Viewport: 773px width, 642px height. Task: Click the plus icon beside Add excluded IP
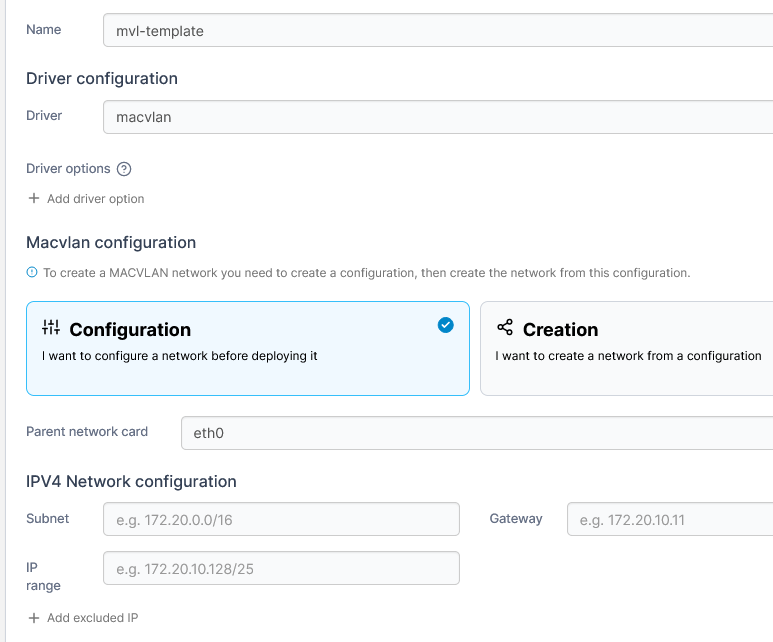tap(34, 618)
